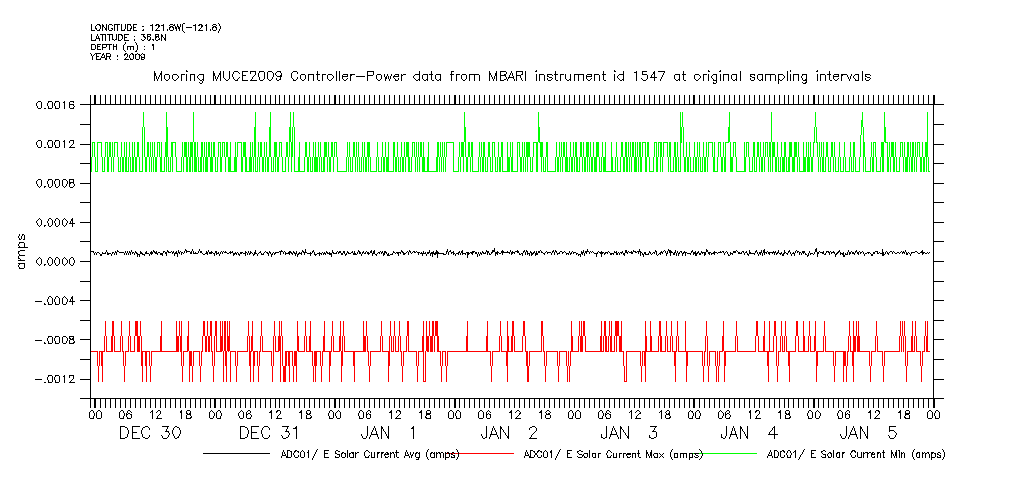Select the 0.0000 y-axis tick label
This screenshot has width=1009, height=504.
[56, 262]
